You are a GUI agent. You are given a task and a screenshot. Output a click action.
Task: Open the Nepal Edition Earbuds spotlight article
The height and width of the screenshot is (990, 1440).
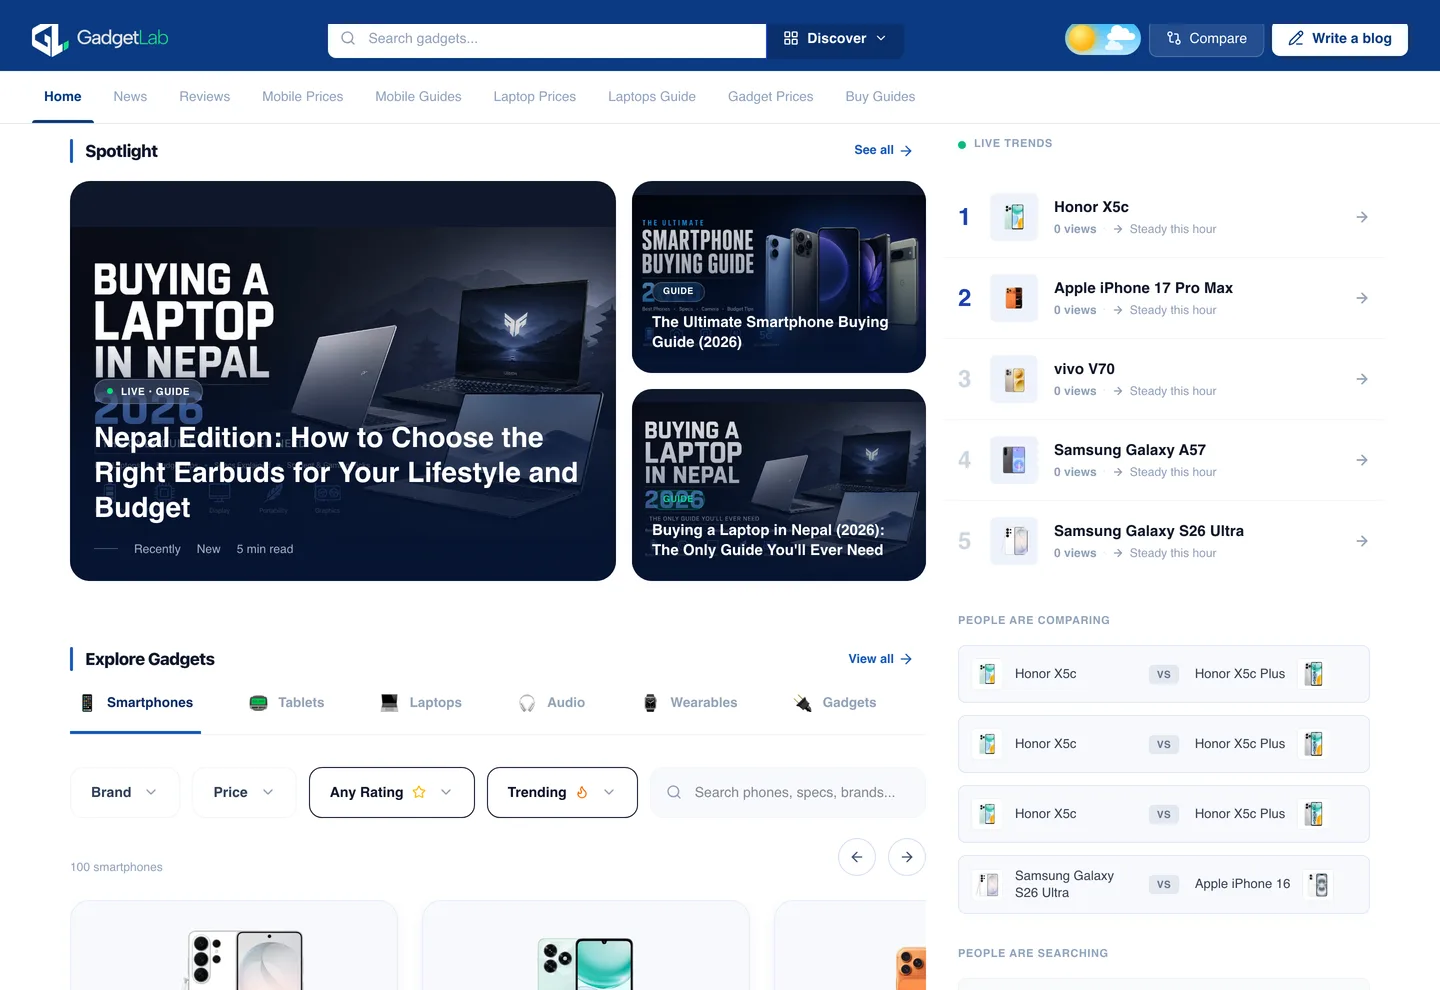(343, 381)
